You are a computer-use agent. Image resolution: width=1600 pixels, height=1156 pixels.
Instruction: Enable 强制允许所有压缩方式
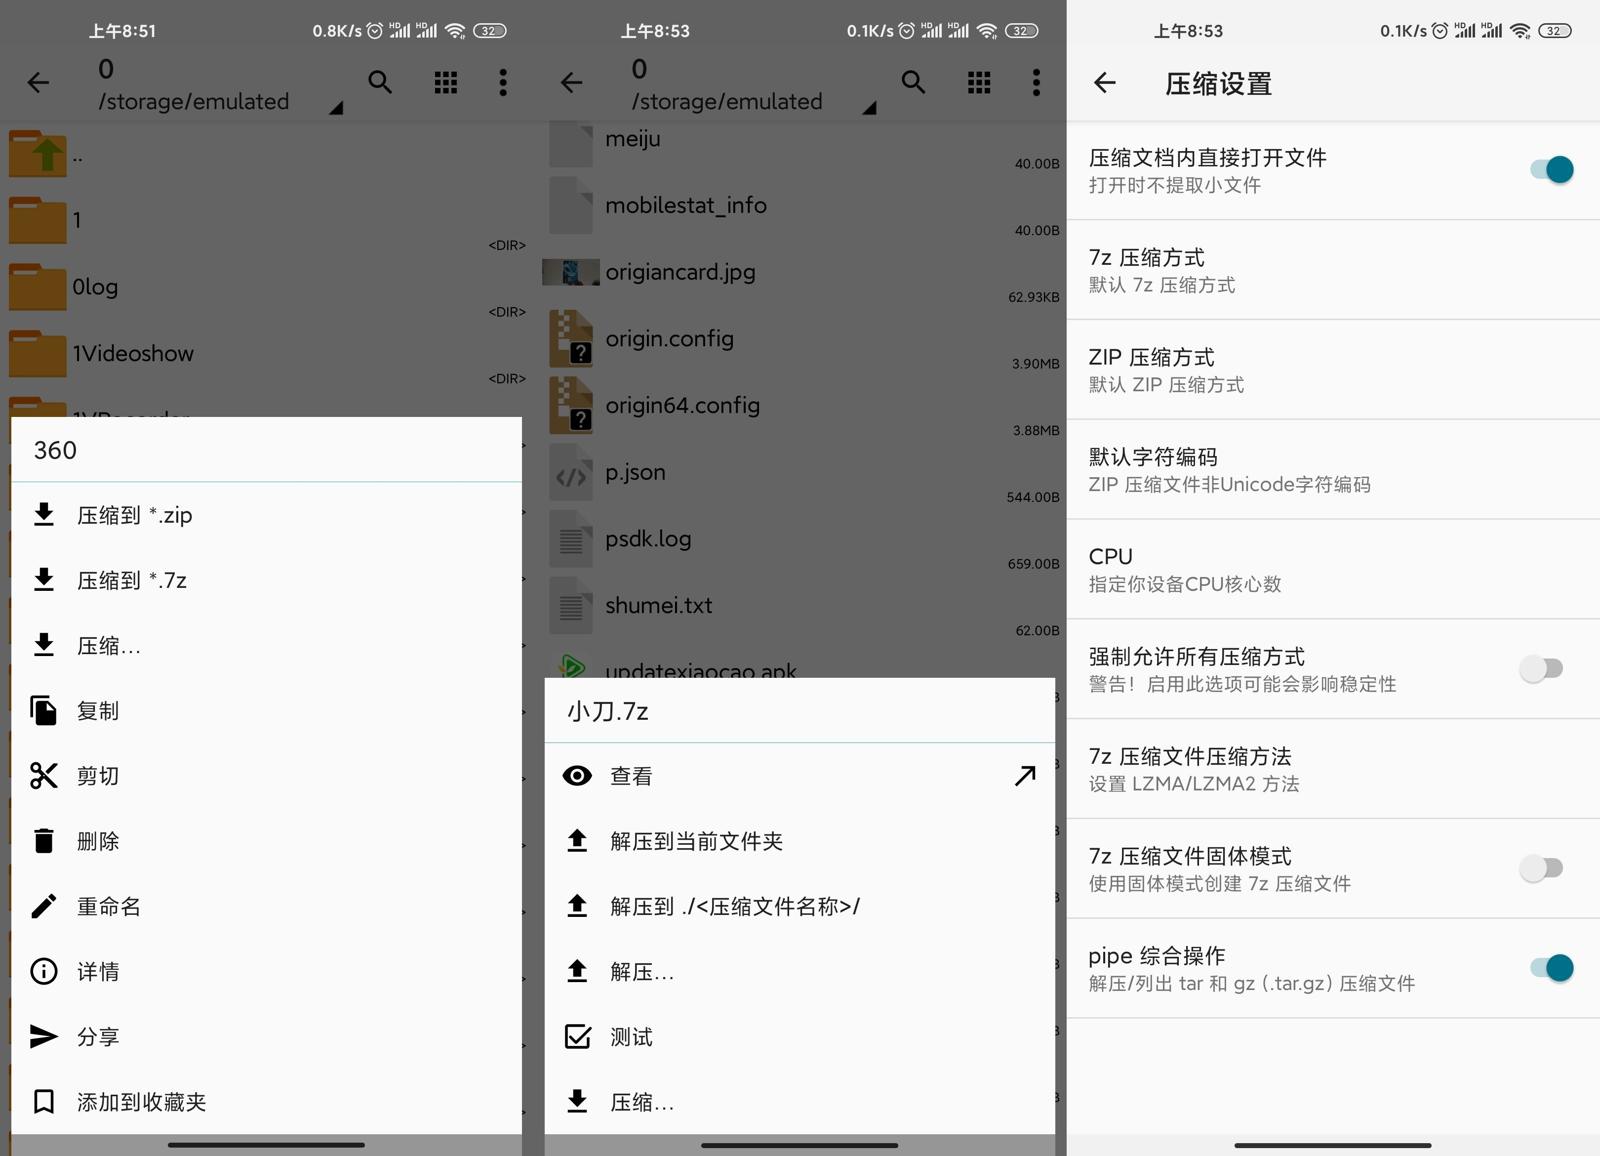click(1541, 668)
